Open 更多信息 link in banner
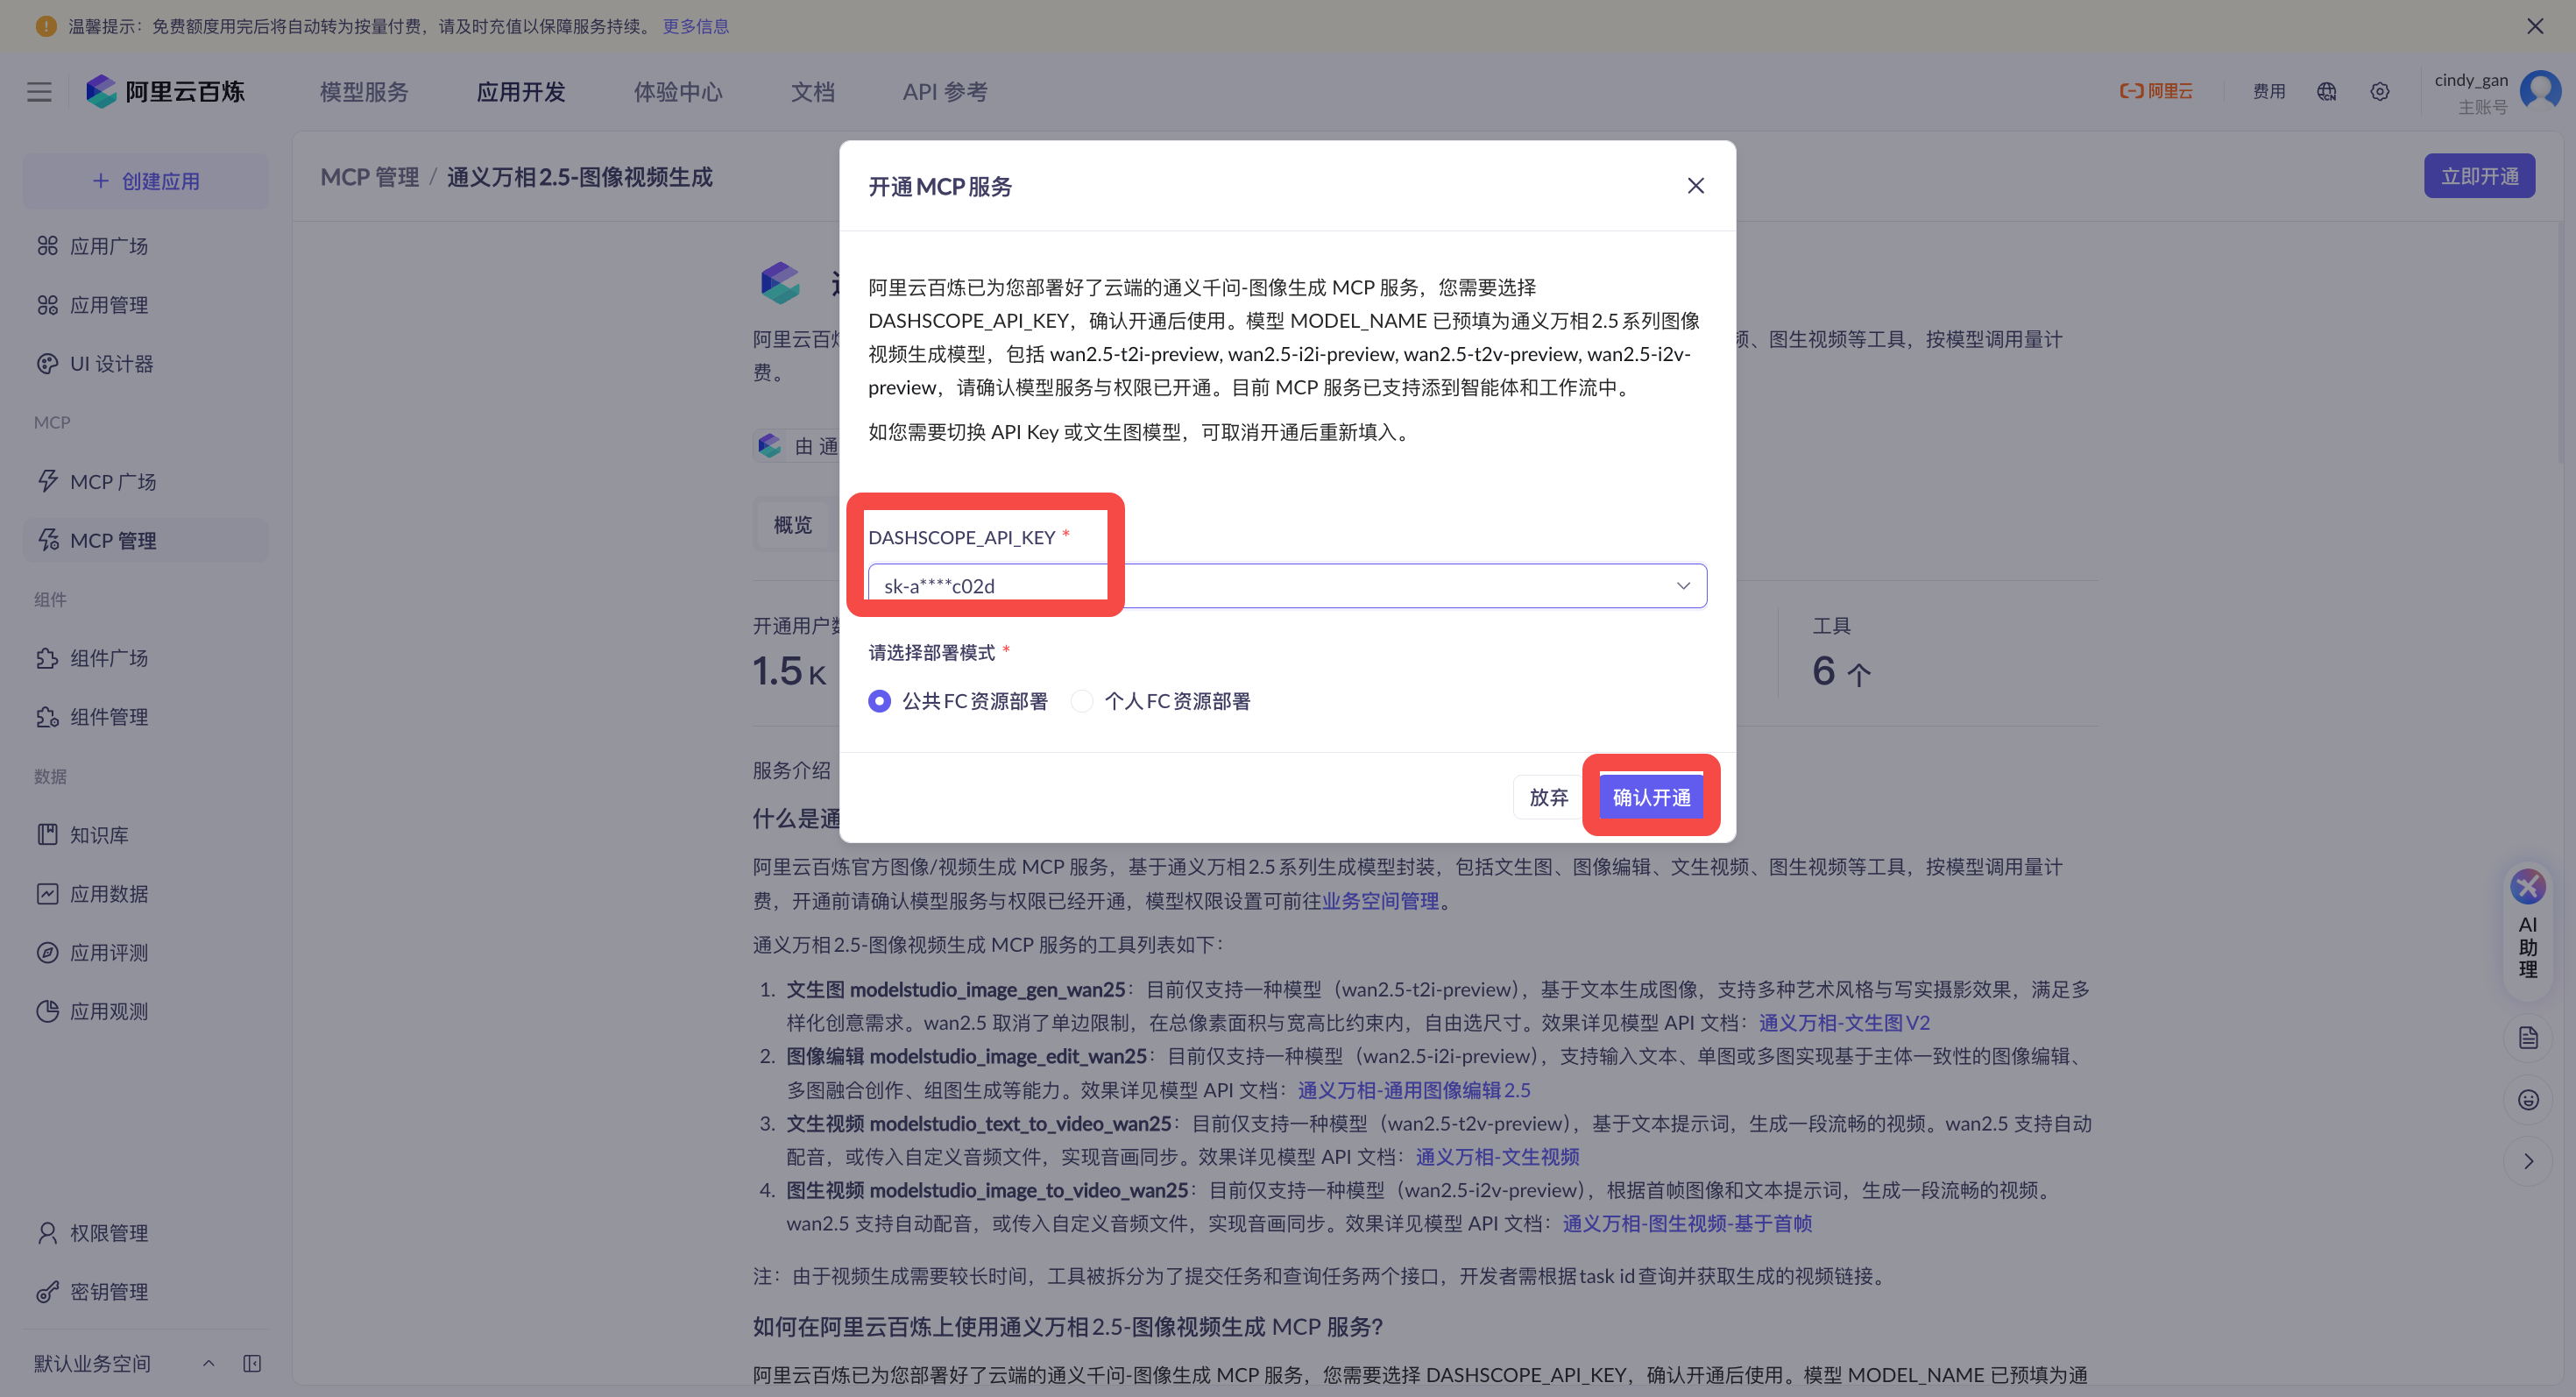2576x1397 pixels. point(695,26)
